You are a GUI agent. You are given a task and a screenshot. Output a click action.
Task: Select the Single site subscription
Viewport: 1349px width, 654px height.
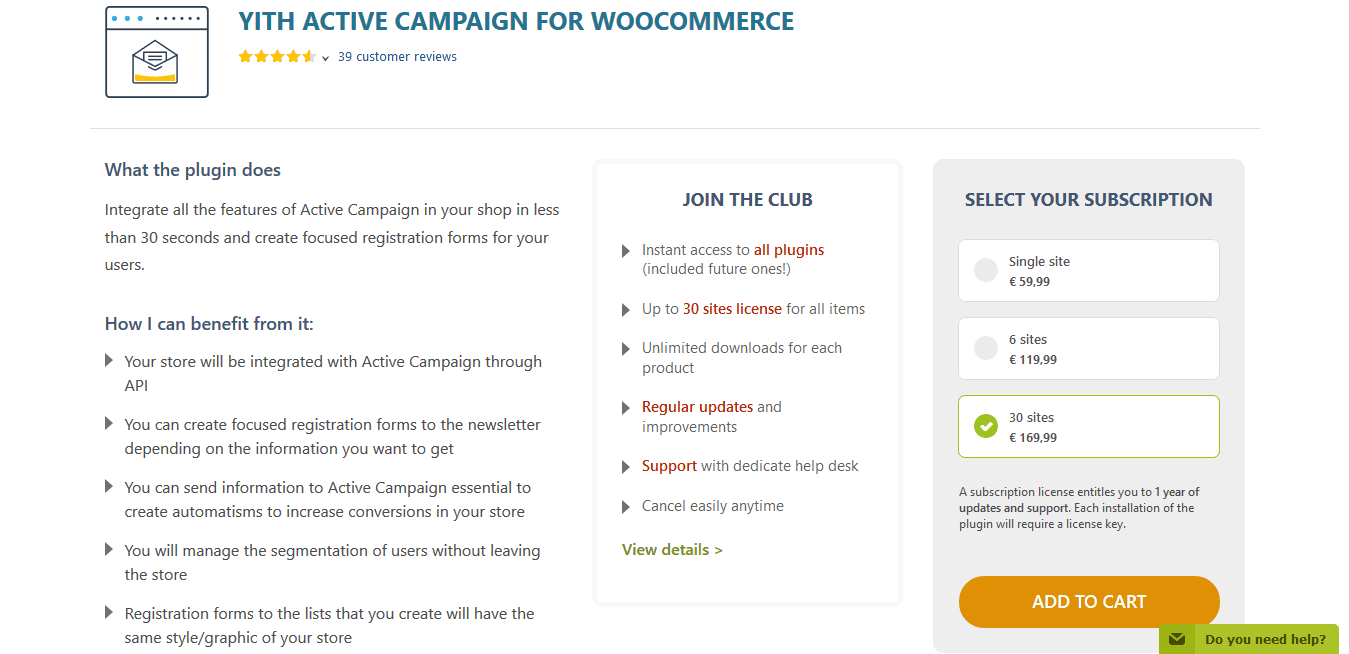coord(1089,270)
